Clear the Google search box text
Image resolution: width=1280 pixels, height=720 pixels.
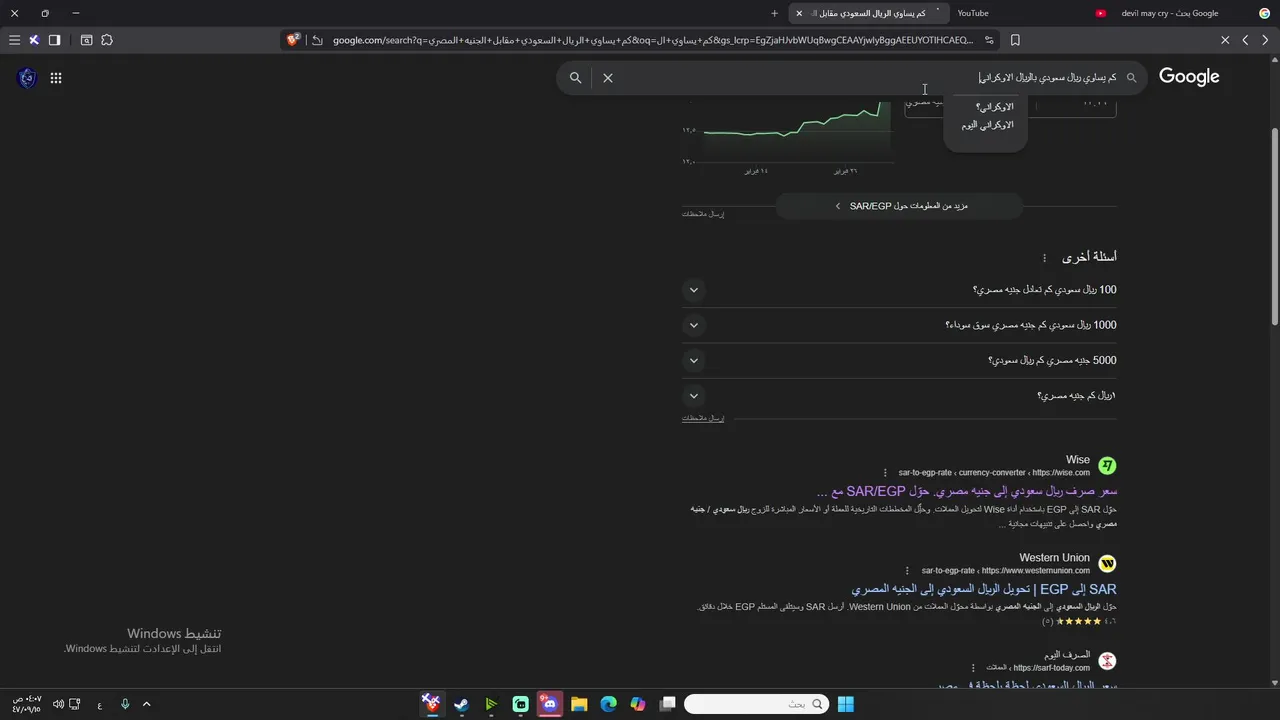click(x=607, y=77)
